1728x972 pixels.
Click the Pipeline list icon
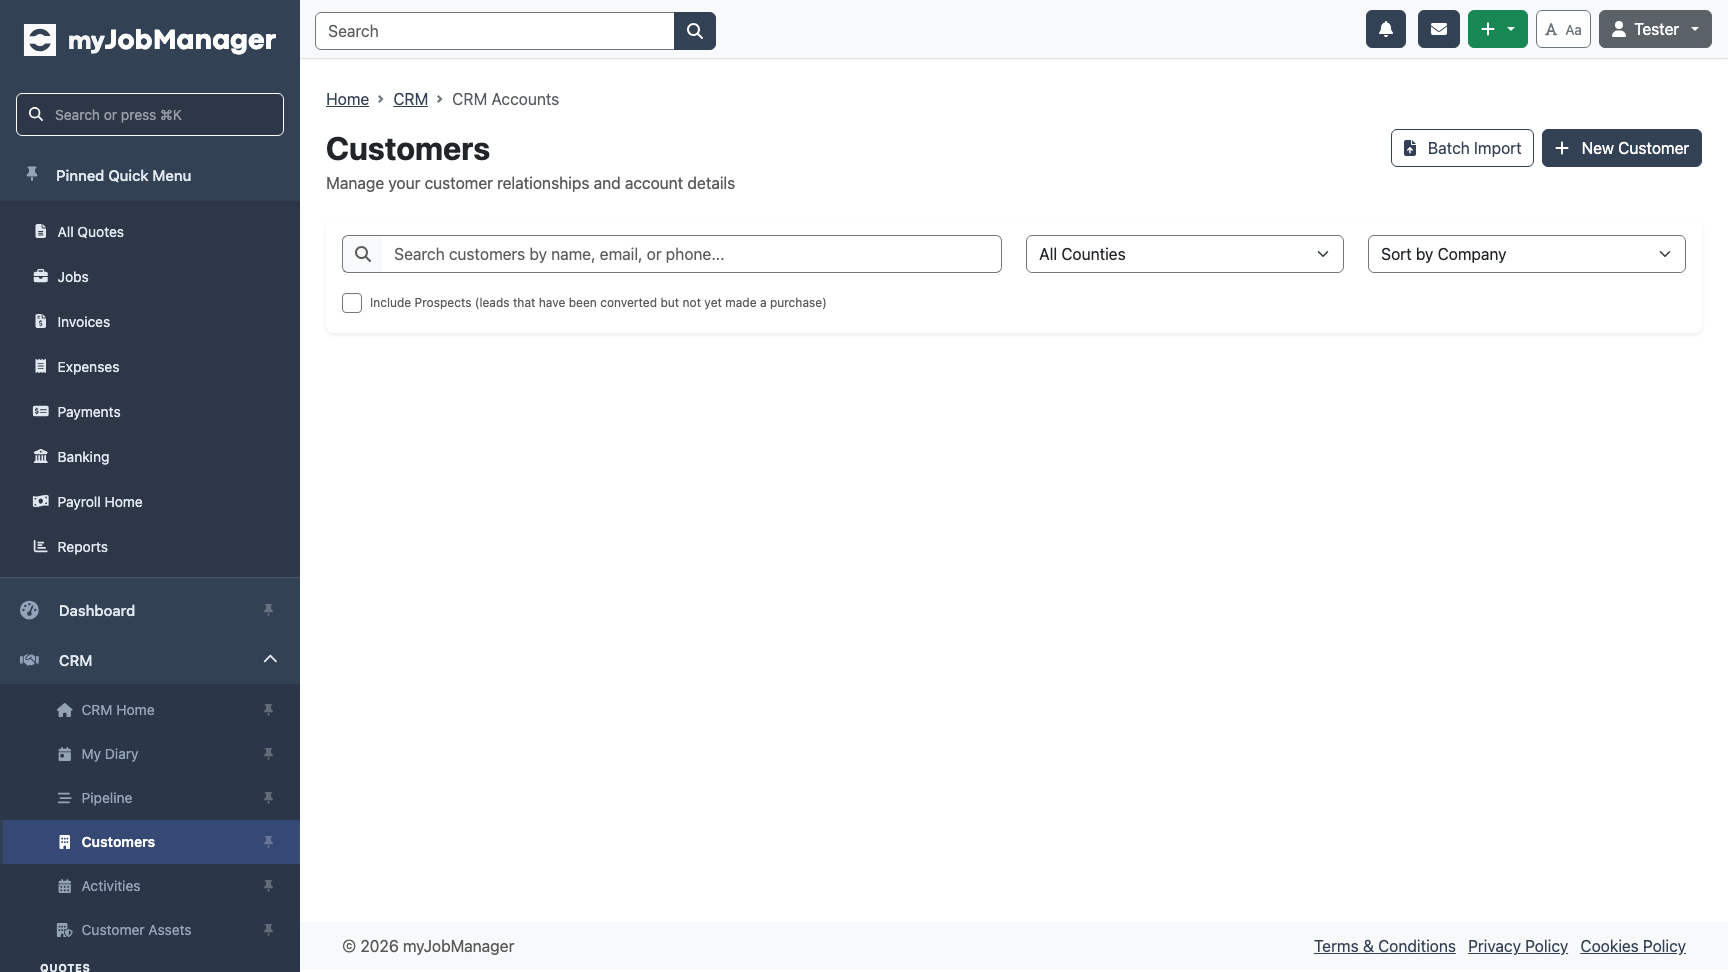(x=65, y=798)
